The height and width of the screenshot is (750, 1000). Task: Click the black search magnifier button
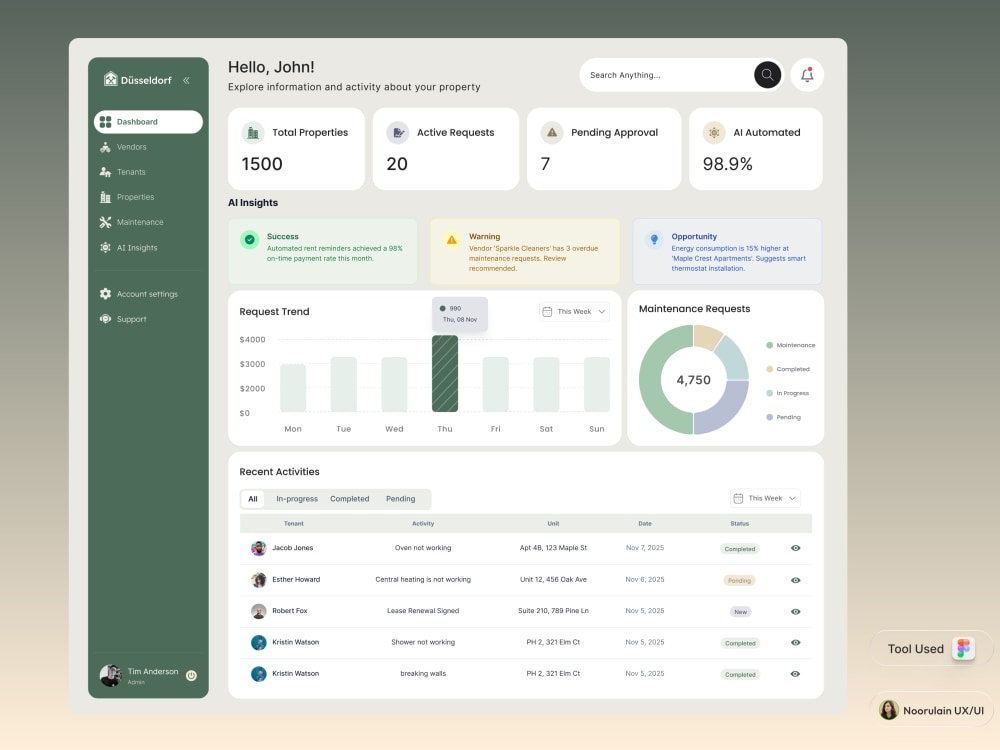pyautogui.click(x=767, y=75)
